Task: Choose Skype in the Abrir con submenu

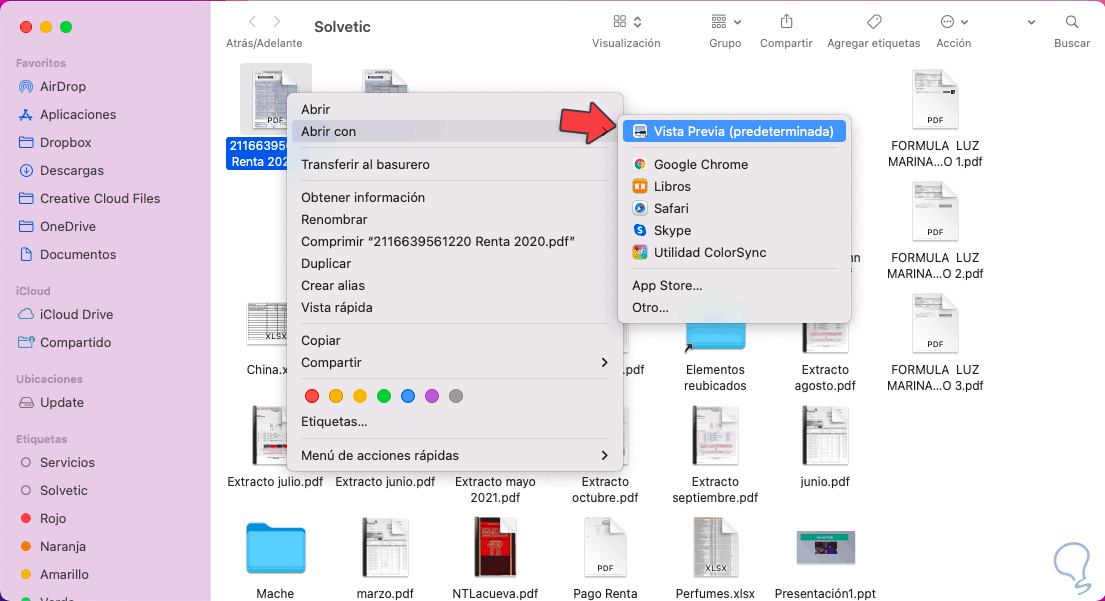Action: point(734,230)
